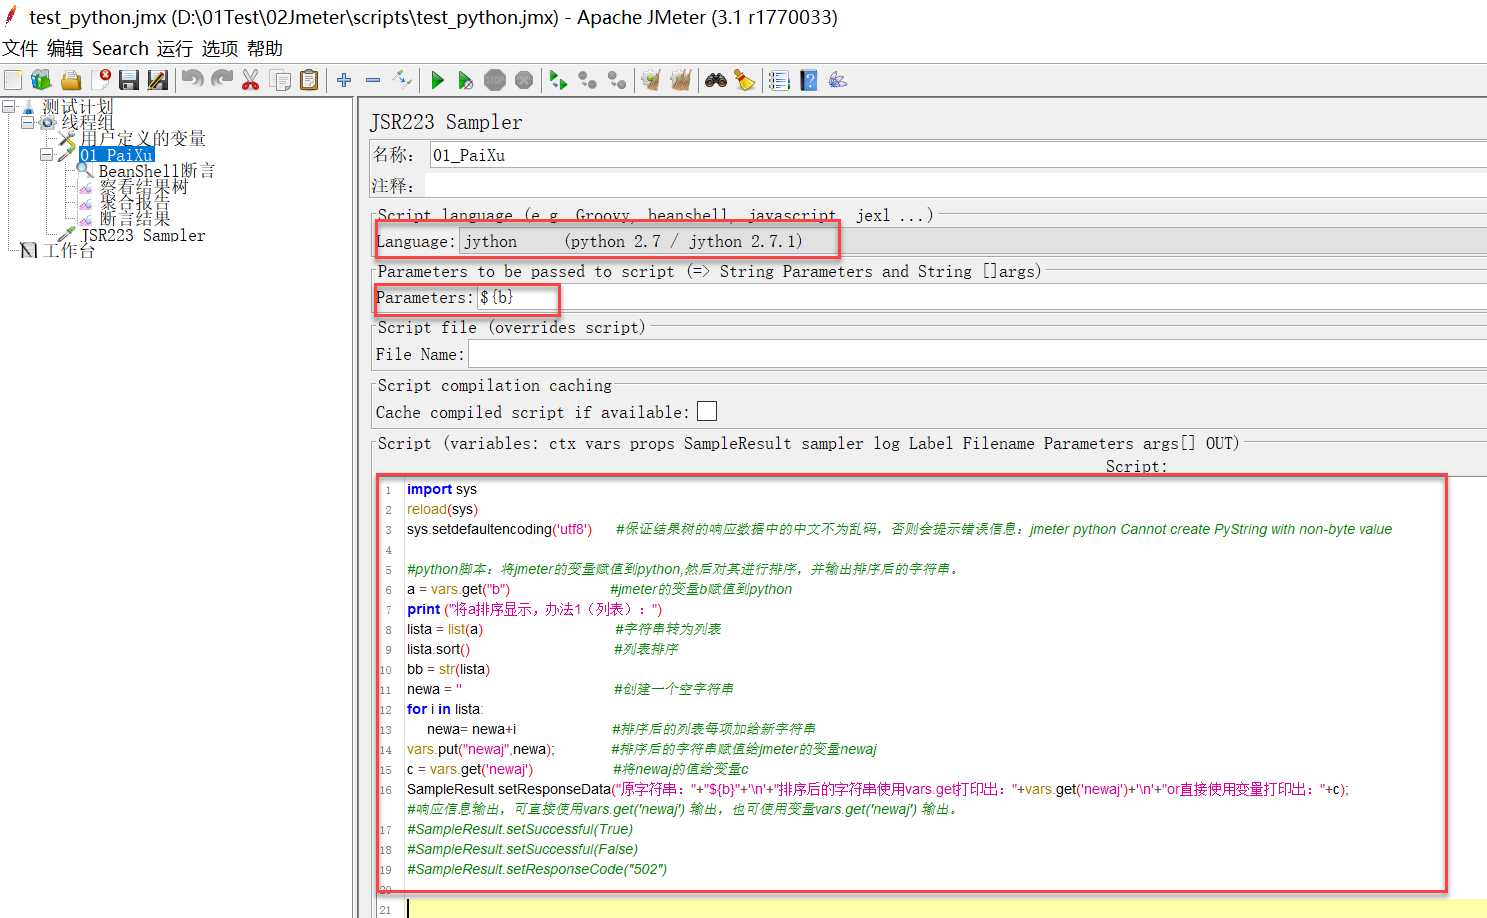1487x918 pixels.
Task: Click the Function helper list icon
Action: [x=780, y=80]
